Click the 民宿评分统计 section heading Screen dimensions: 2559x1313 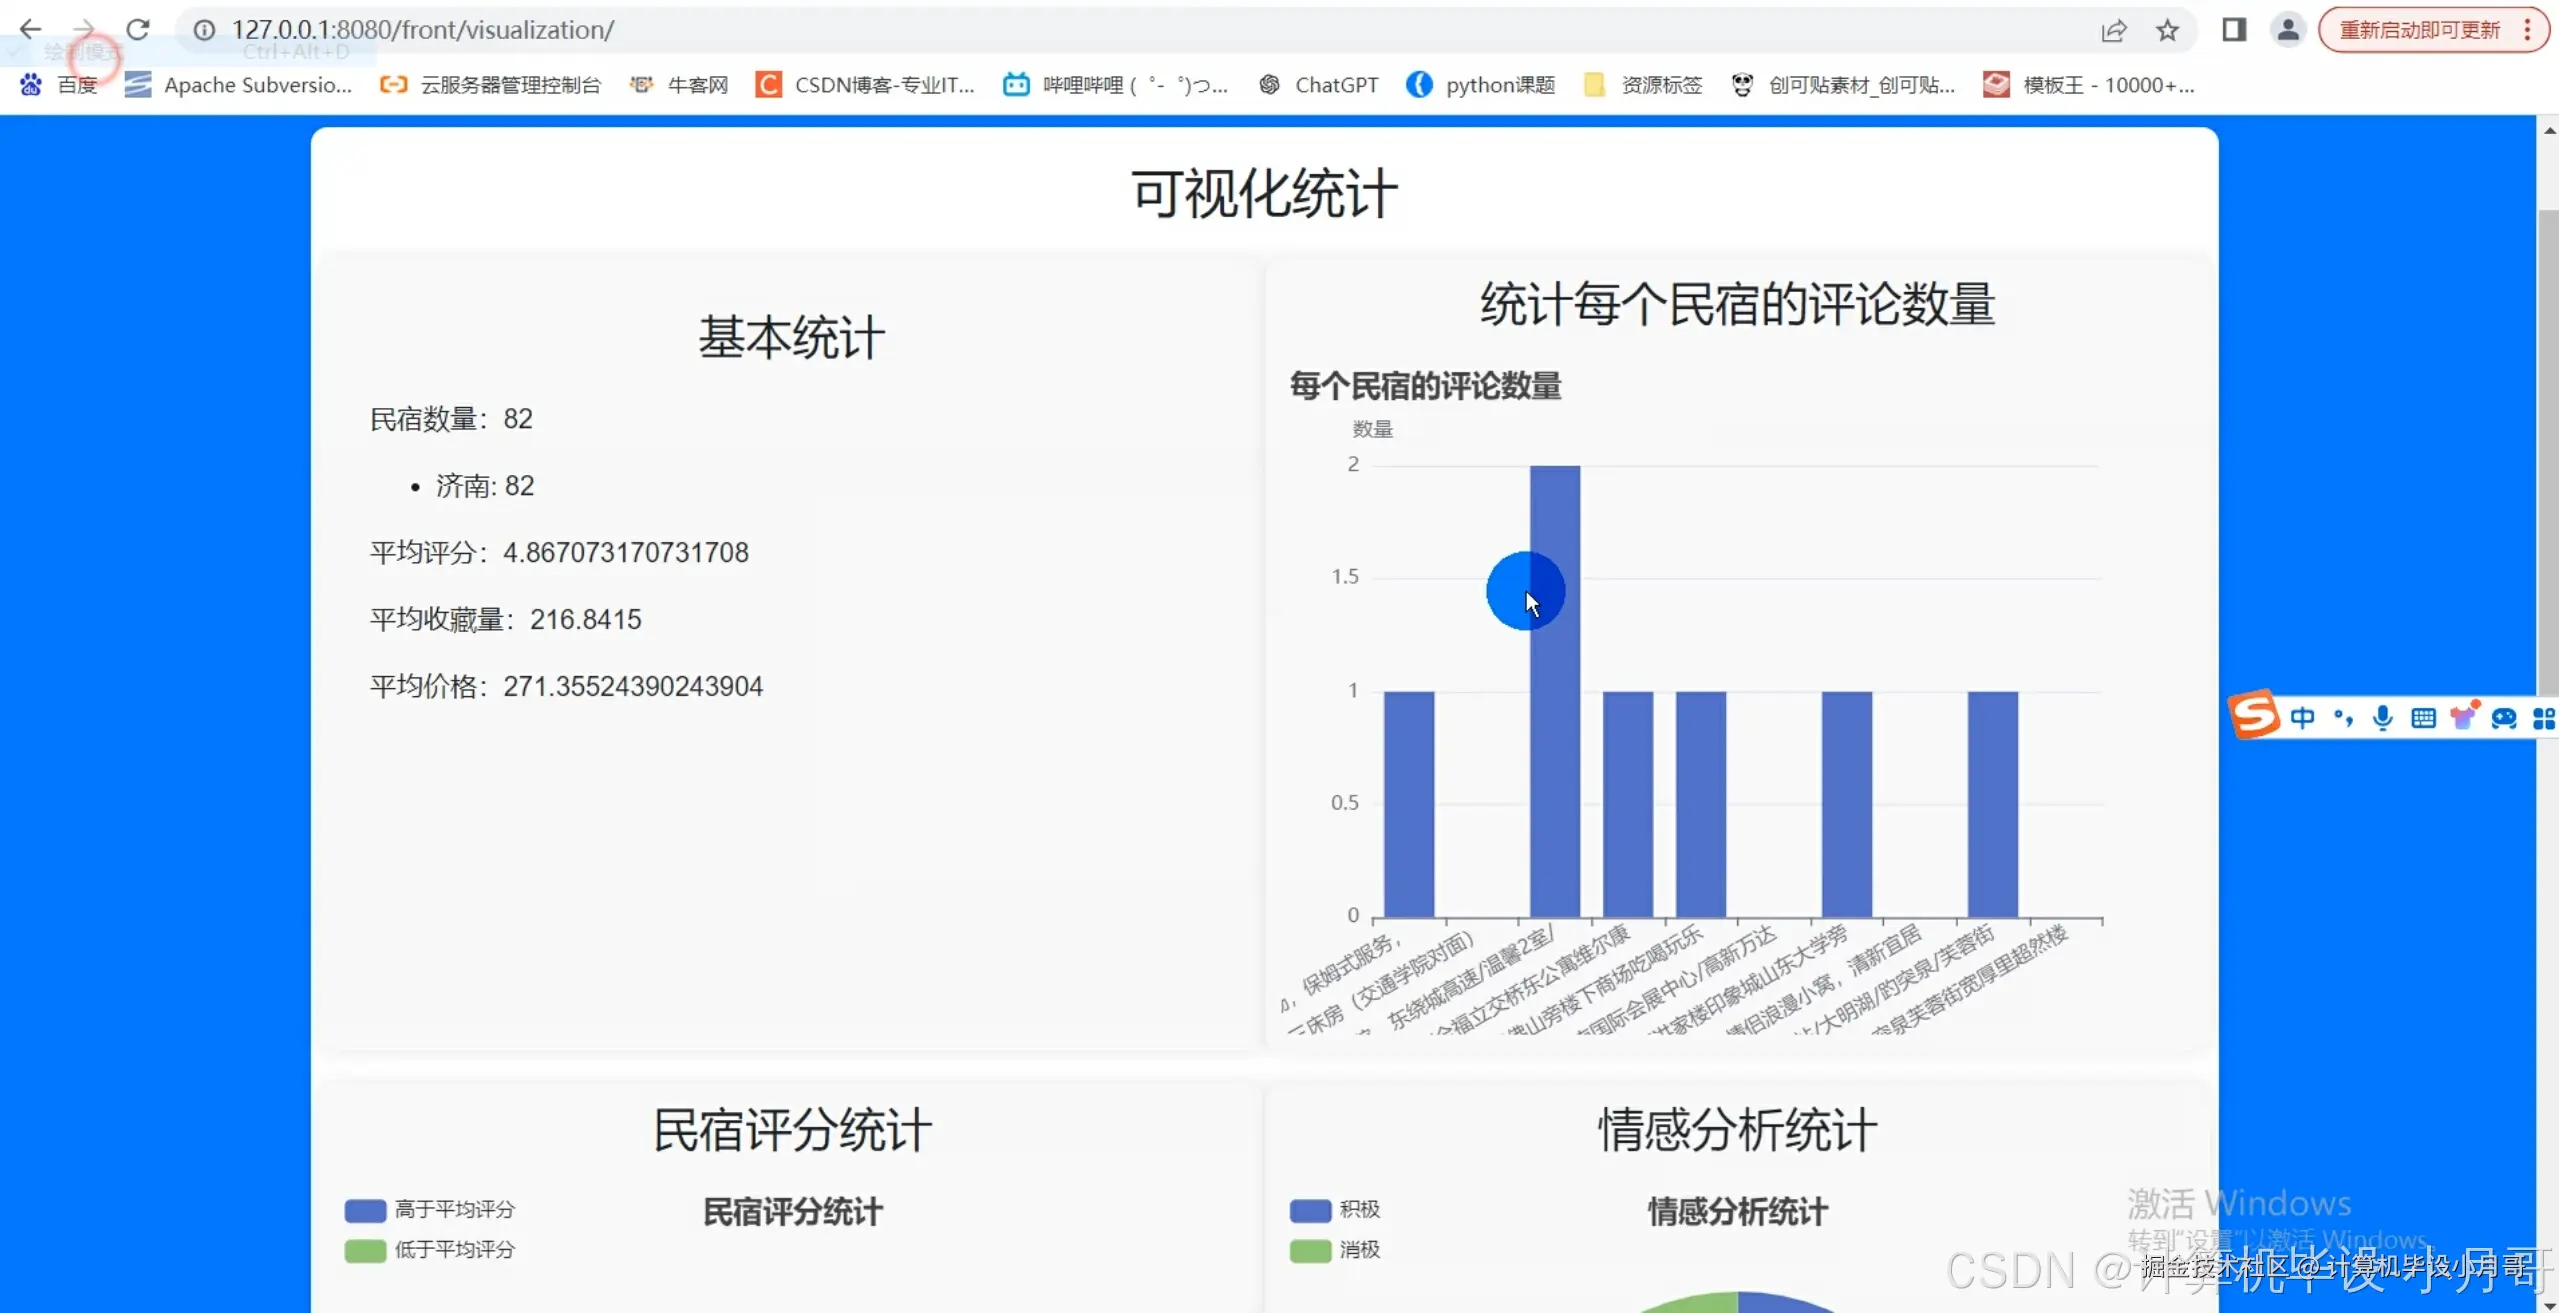coord(792,1130)
